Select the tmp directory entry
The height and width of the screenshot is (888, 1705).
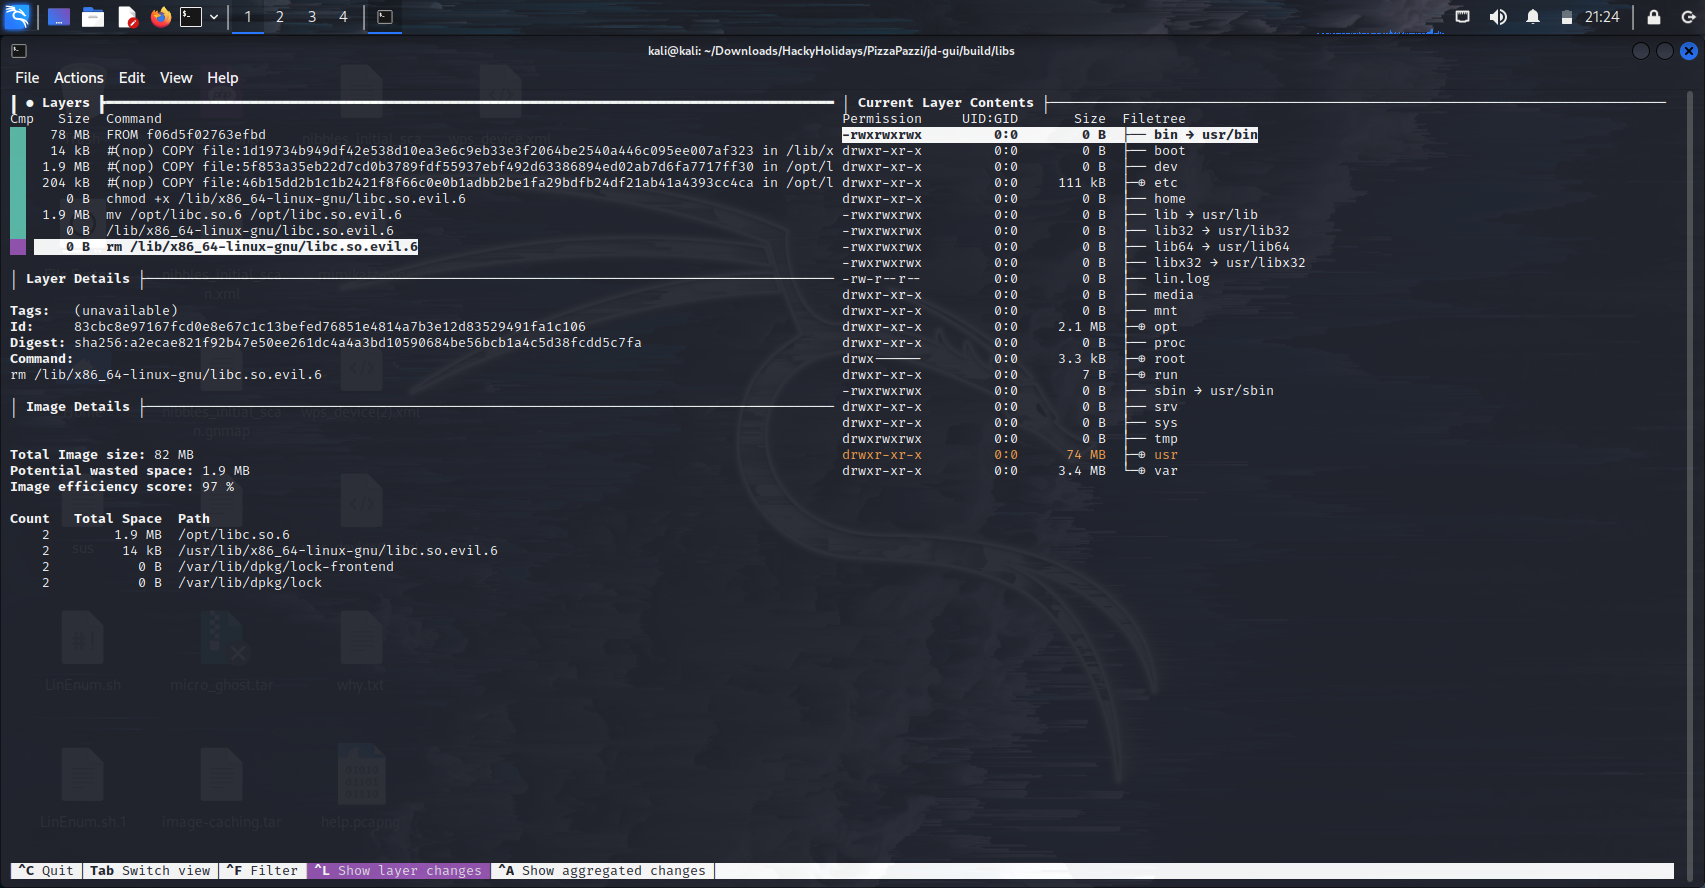point(1165,439)
